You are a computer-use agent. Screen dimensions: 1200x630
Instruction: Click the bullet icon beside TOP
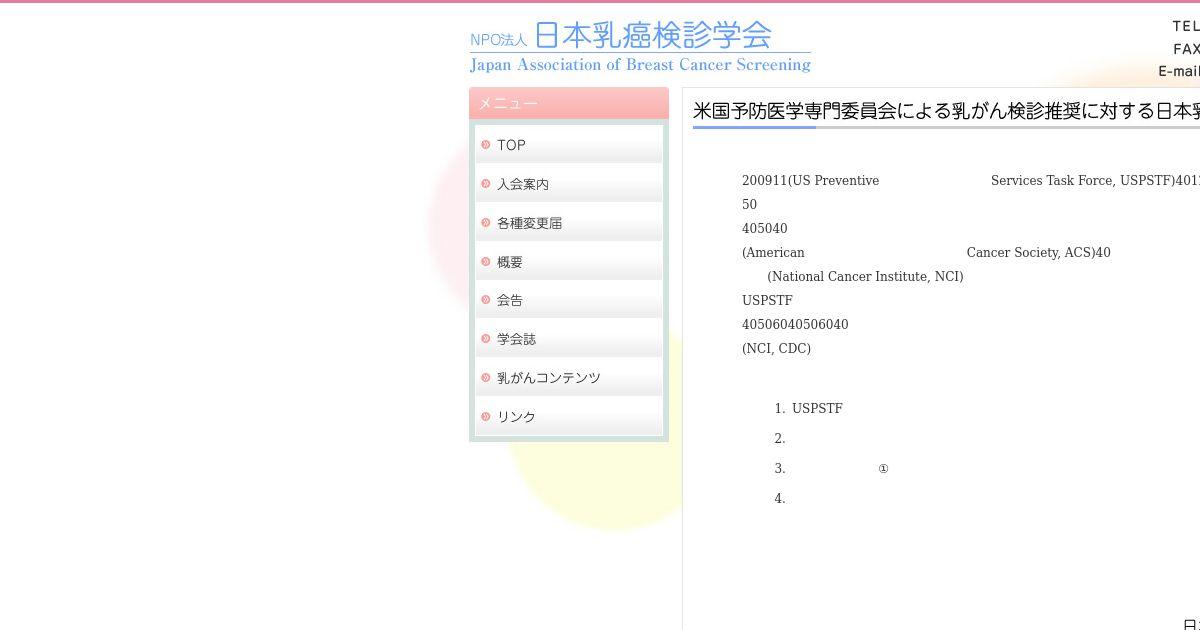[486, 145]
